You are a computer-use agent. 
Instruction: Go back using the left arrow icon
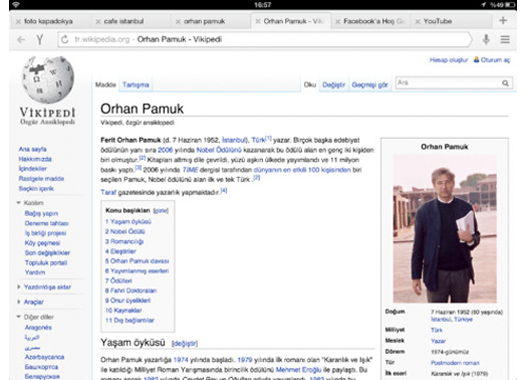click(21, 40)
